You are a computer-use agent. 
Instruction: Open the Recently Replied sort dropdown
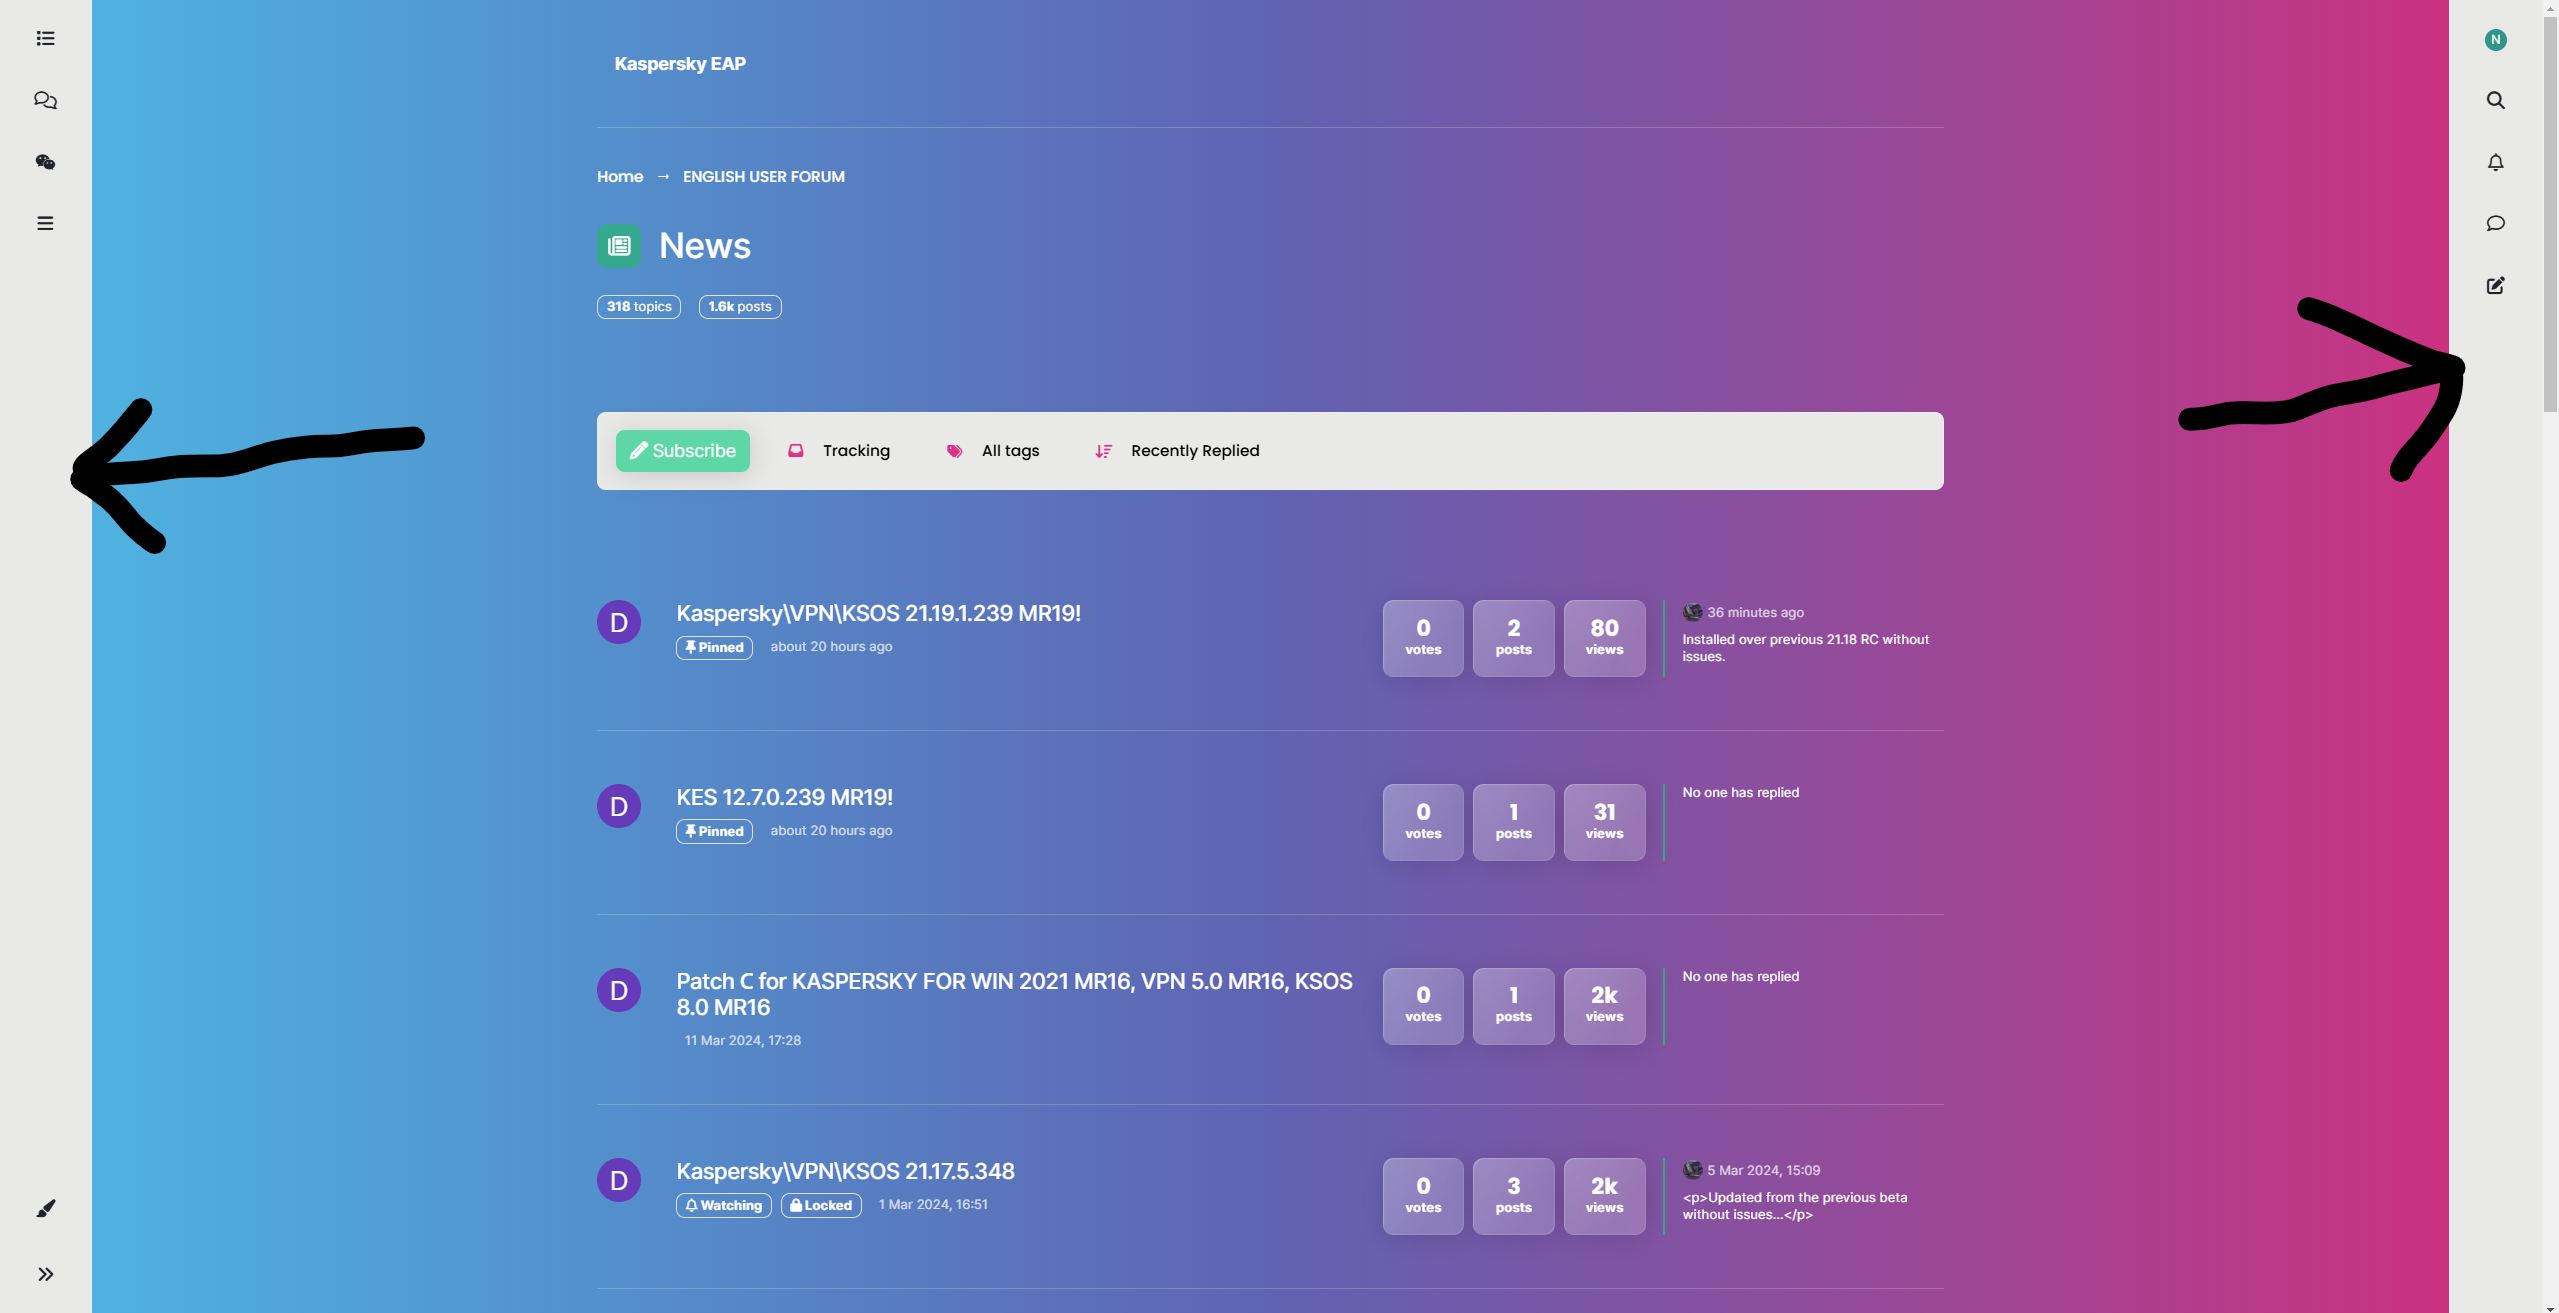tap(1177, 451)
